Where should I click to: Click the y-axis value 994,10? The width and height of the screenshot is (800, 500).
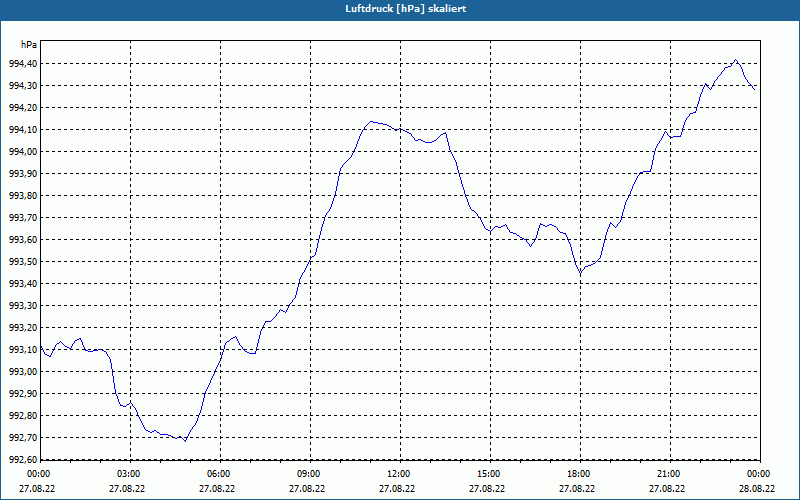[x=23, y=130]
